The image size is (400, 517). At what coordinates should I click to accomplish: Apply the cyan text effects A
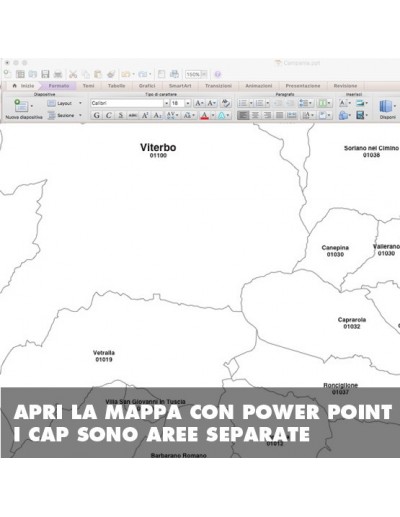point(221,115)
